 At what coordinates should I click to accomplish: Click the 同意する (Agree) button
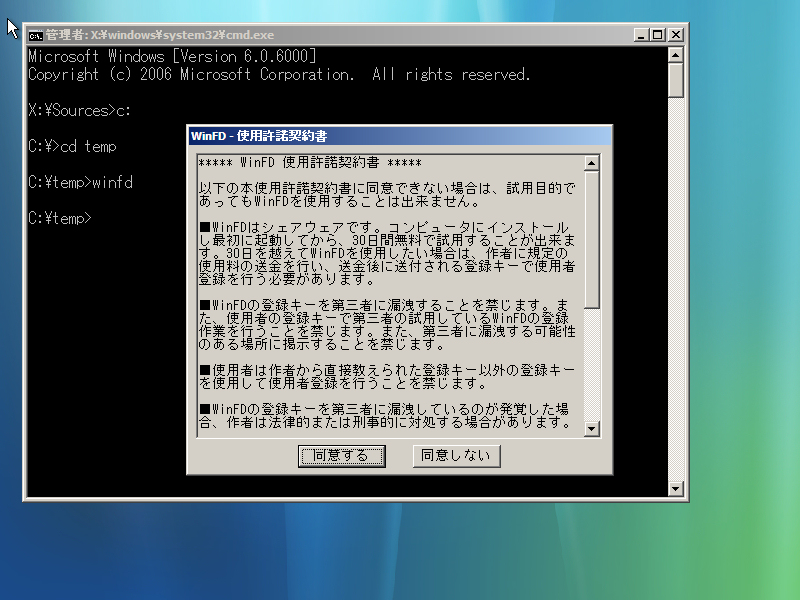click(341, 456)
